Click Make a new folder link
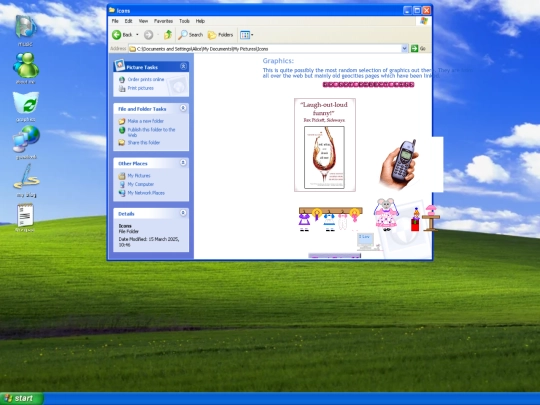Viewport: 540px width, 405px height. pyautogui.click(x=146, y=121)
